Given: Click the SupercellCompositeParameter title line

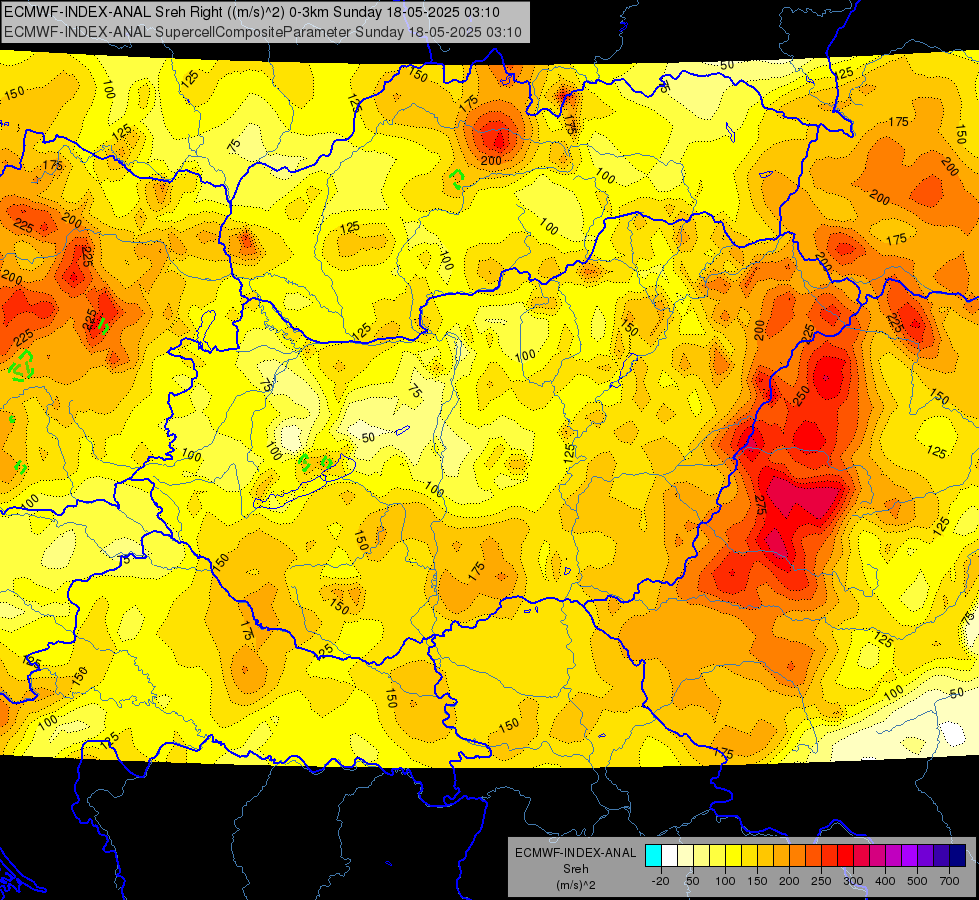Looking at the screenshot, I should (263, 32).
